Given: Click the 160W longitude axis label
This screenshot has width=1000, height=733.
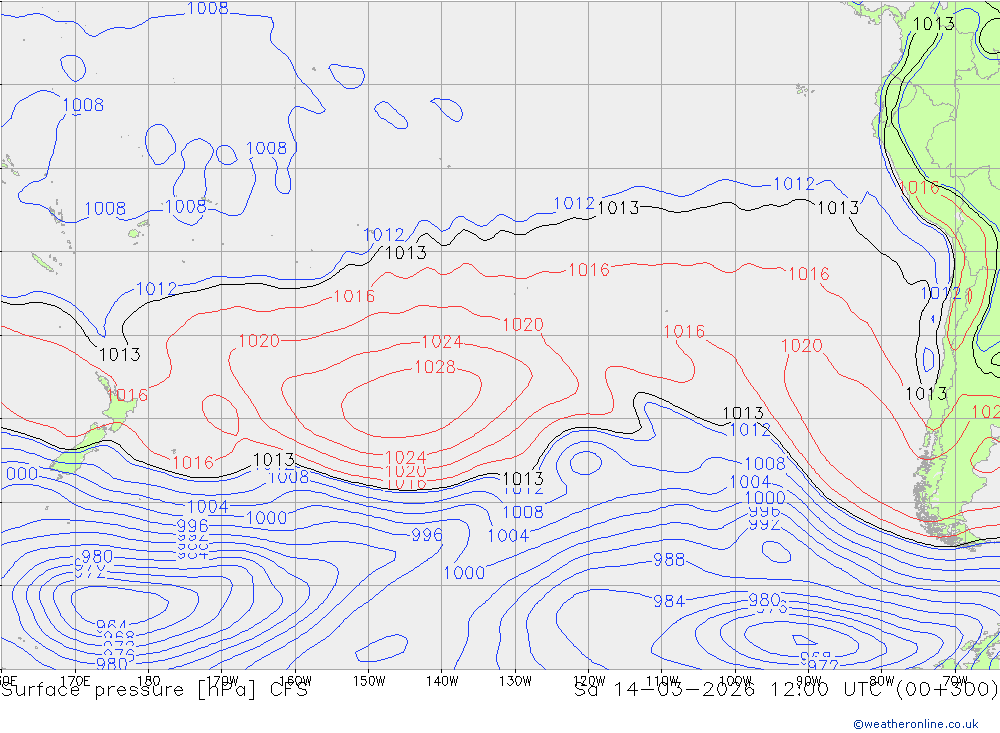Looking at the screenshot, I should pyautogui.click(x=295, y=681).
